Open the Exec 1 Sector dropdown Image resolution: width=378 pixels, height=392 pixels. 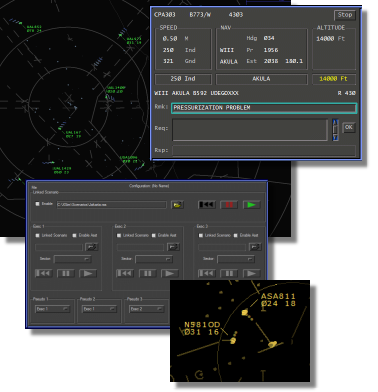72,259
